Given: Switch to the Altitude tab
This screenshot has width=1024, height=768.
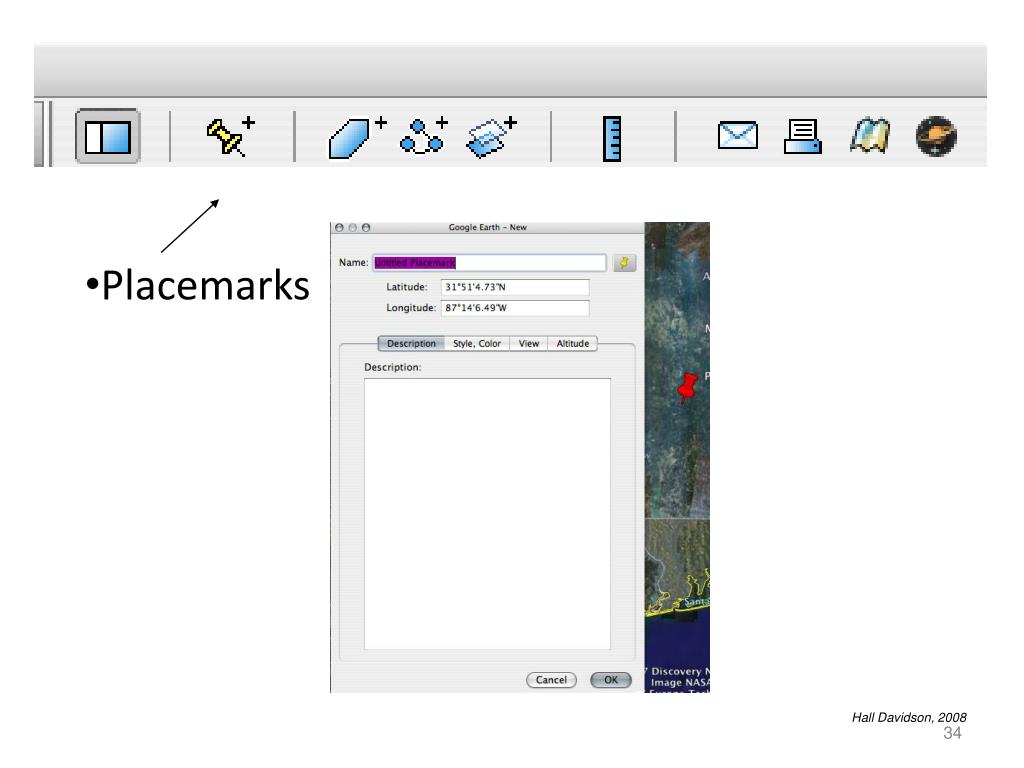Looking at the screenshot, I should click(572, 344).
